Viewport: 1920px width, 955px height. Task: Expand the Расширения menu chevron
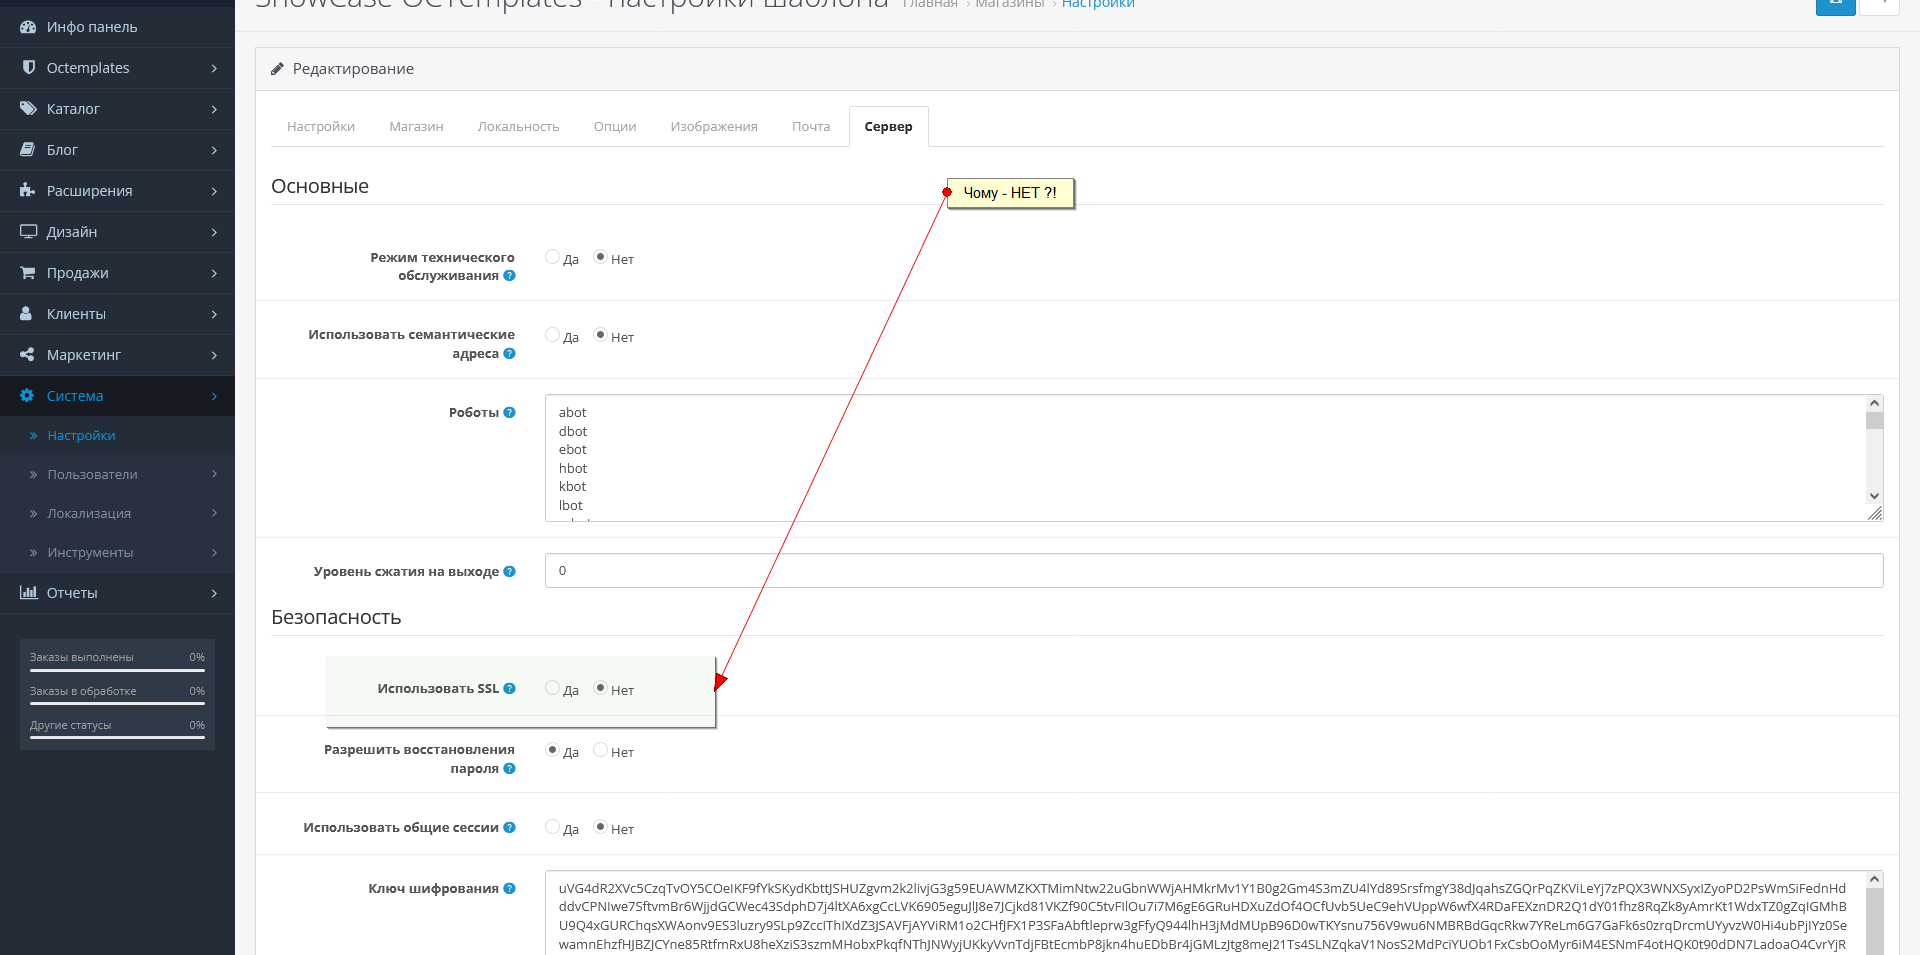[214, 191]
